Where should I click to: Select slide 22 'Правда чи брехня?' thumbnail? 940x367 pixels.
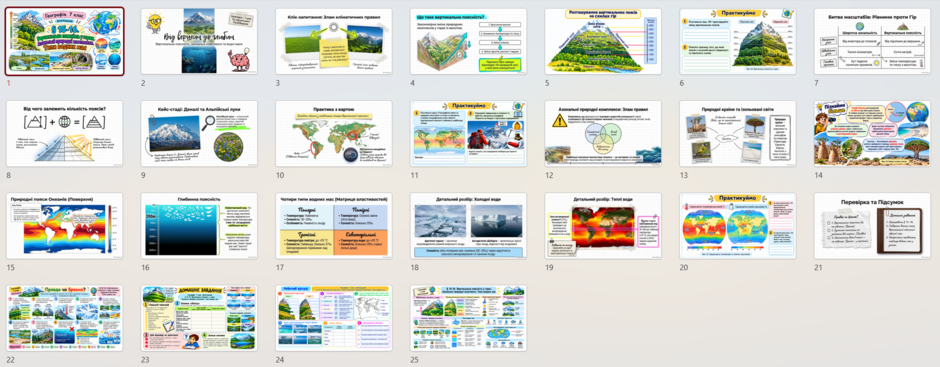point(65,318)
